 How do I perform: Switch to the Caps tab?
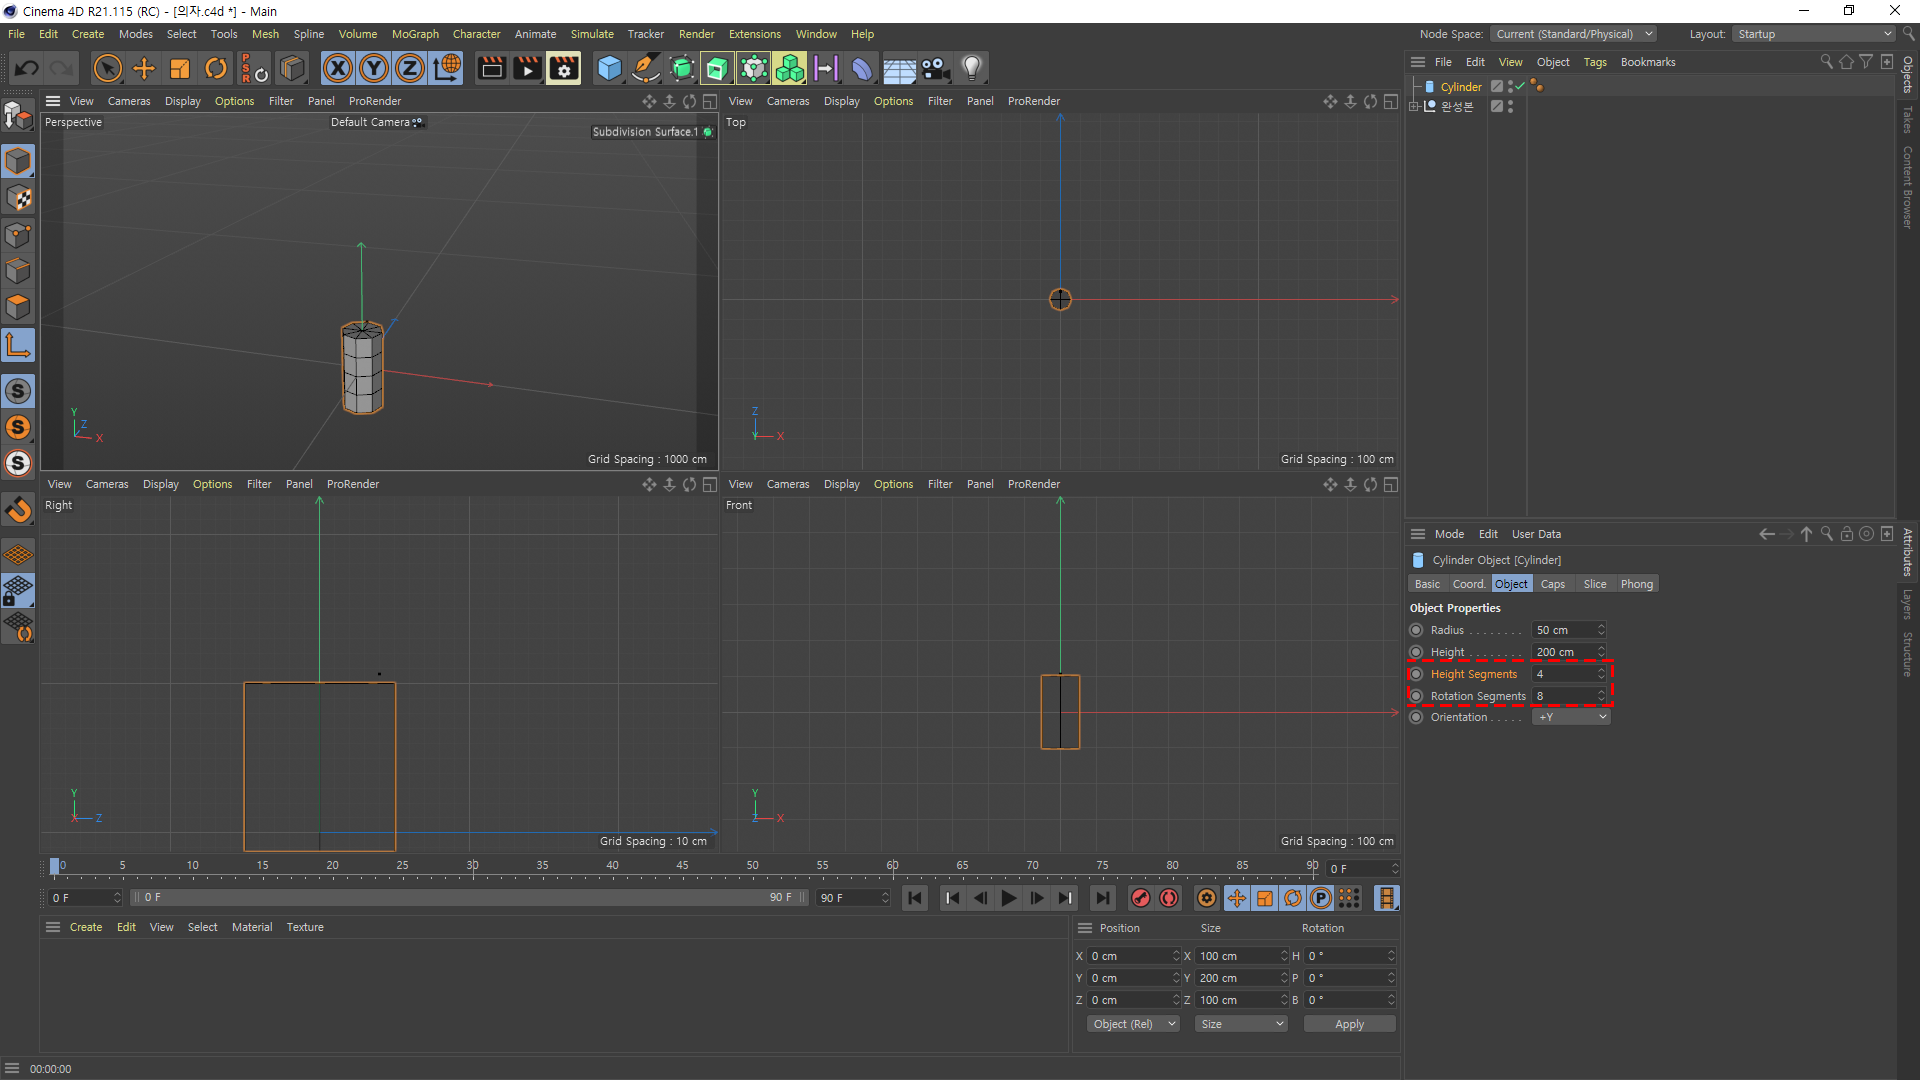[1552, 584]
